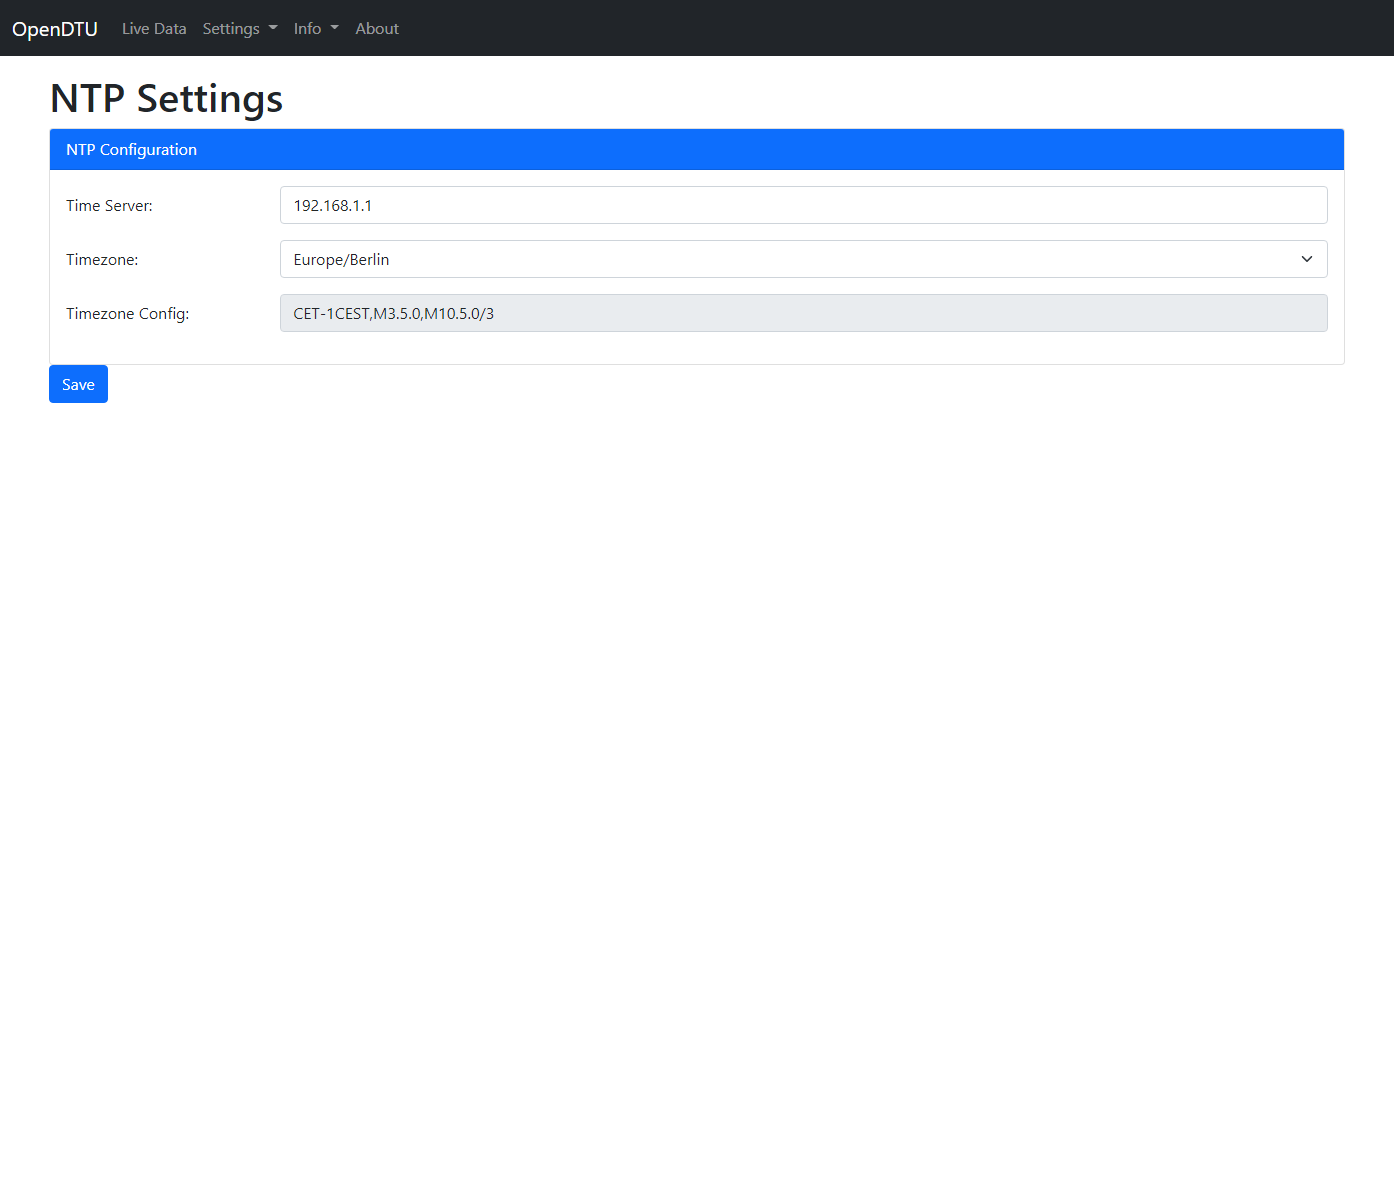Open the Live Data page
Image resolution: width=1394 pixels, height=1200 pixels.
(154, 29)
